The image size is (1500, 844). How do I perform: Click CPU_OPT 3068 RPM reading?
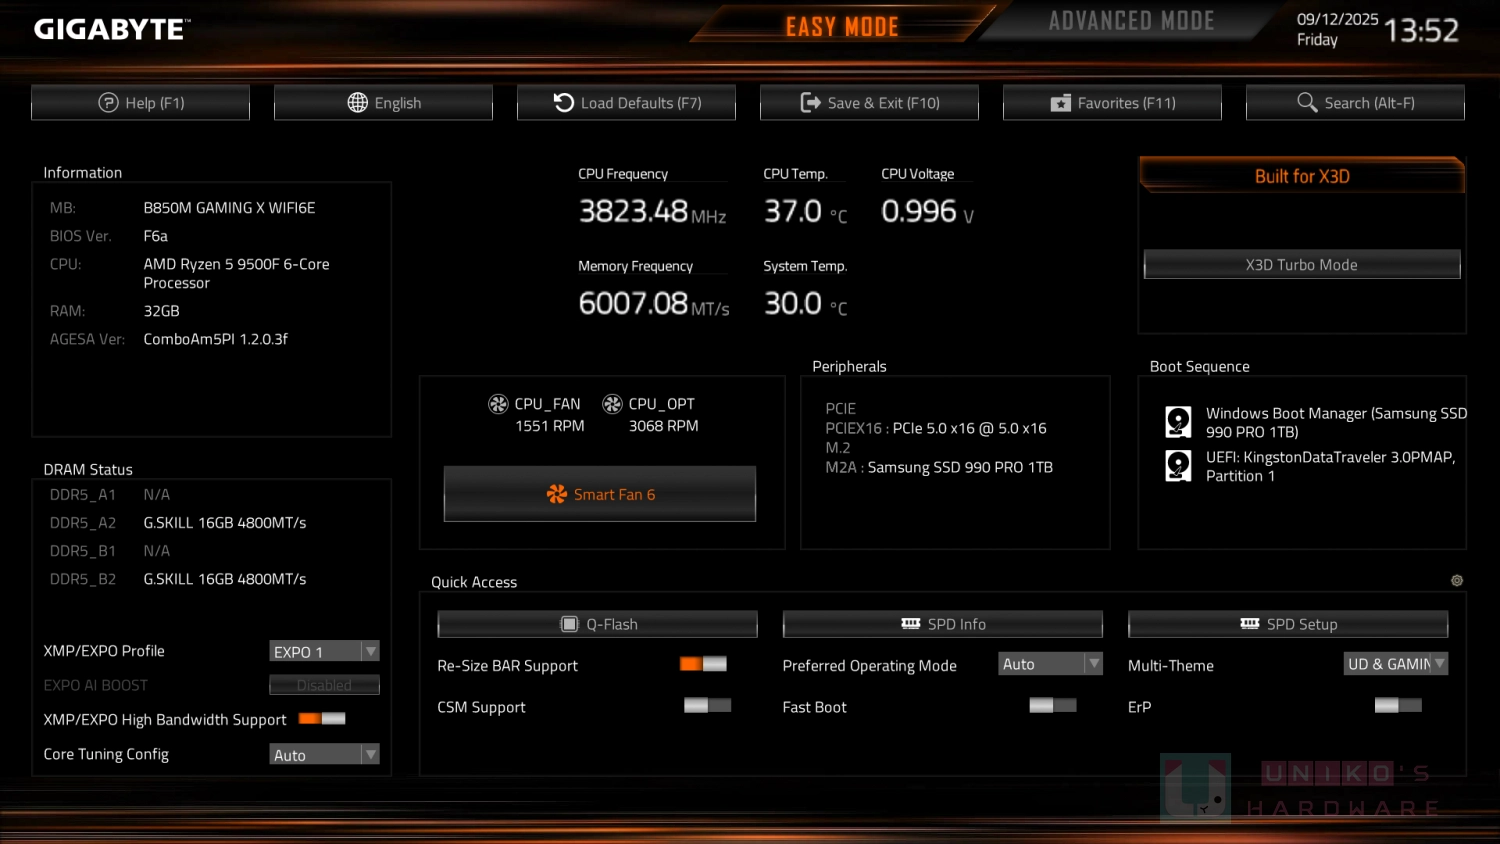point(663,426)
